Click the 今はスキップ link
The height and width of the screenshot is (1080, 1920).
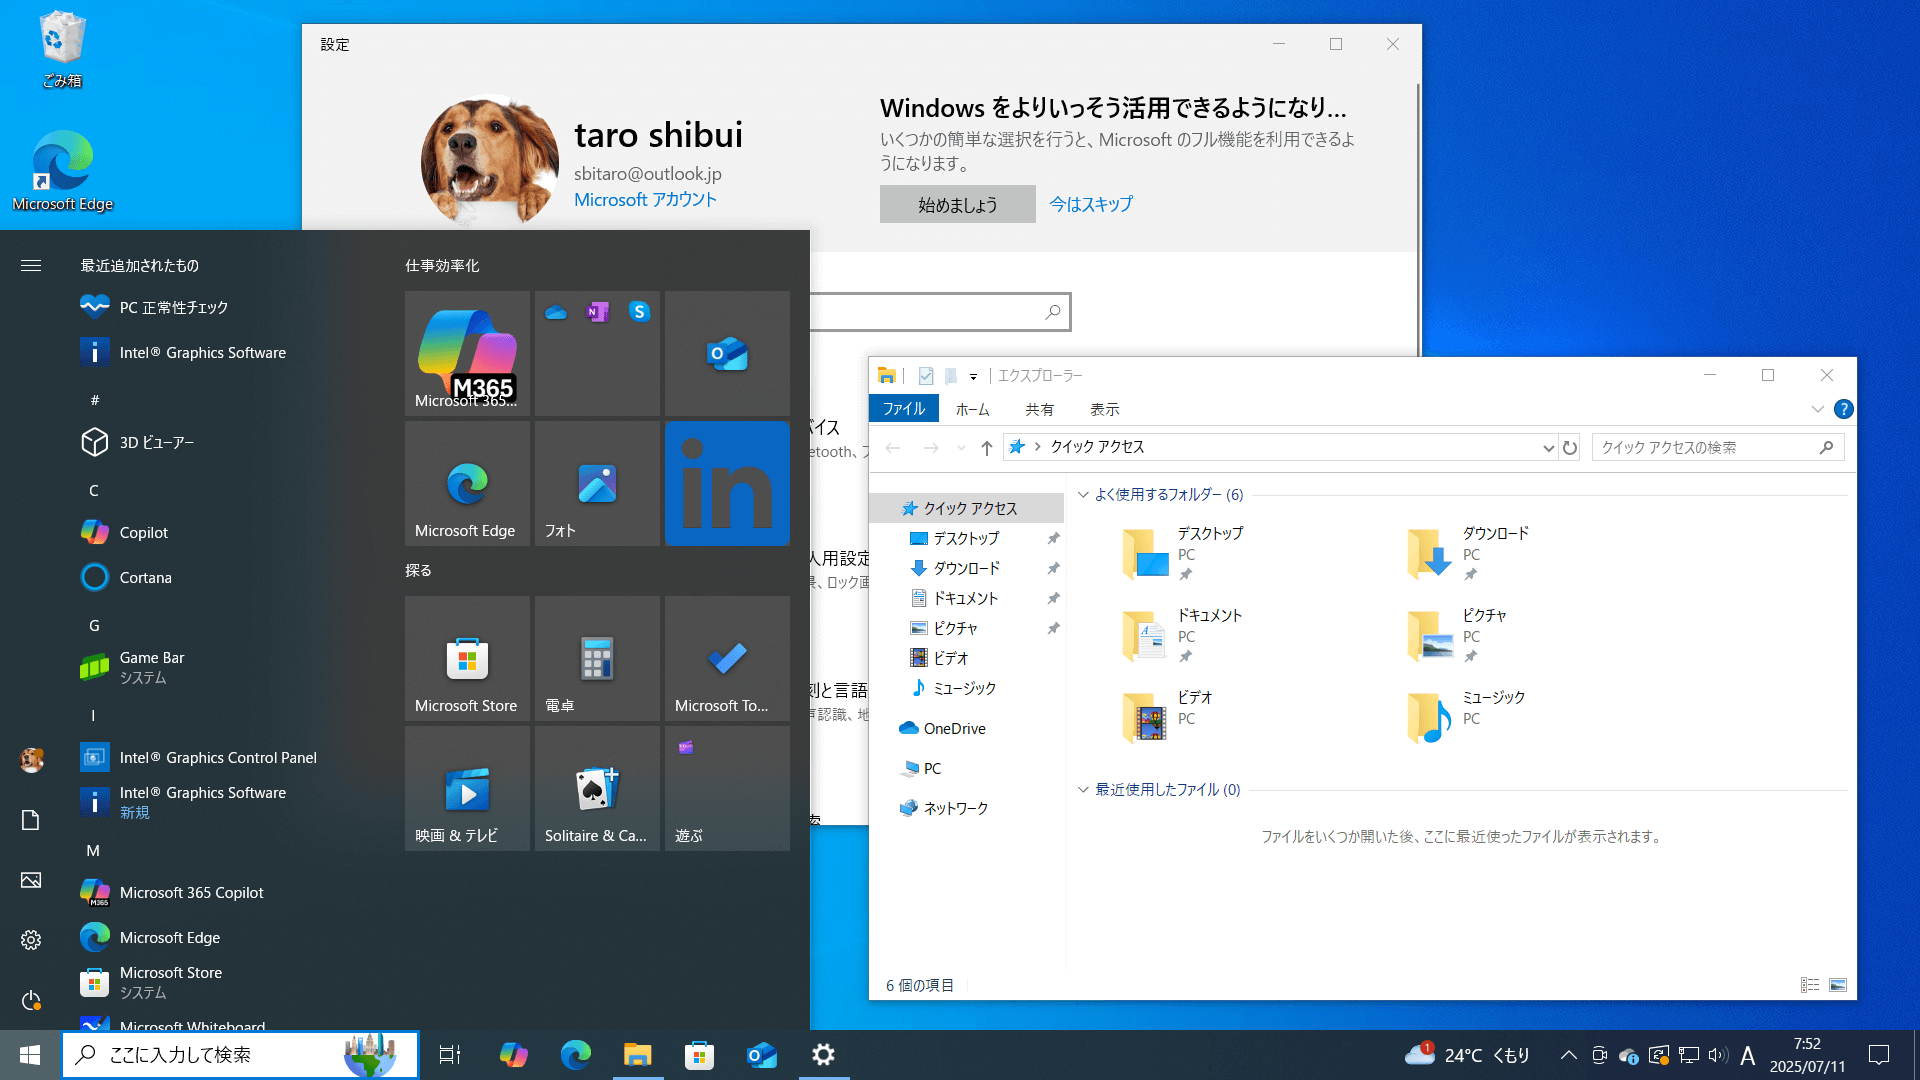tap(1091, 204)
